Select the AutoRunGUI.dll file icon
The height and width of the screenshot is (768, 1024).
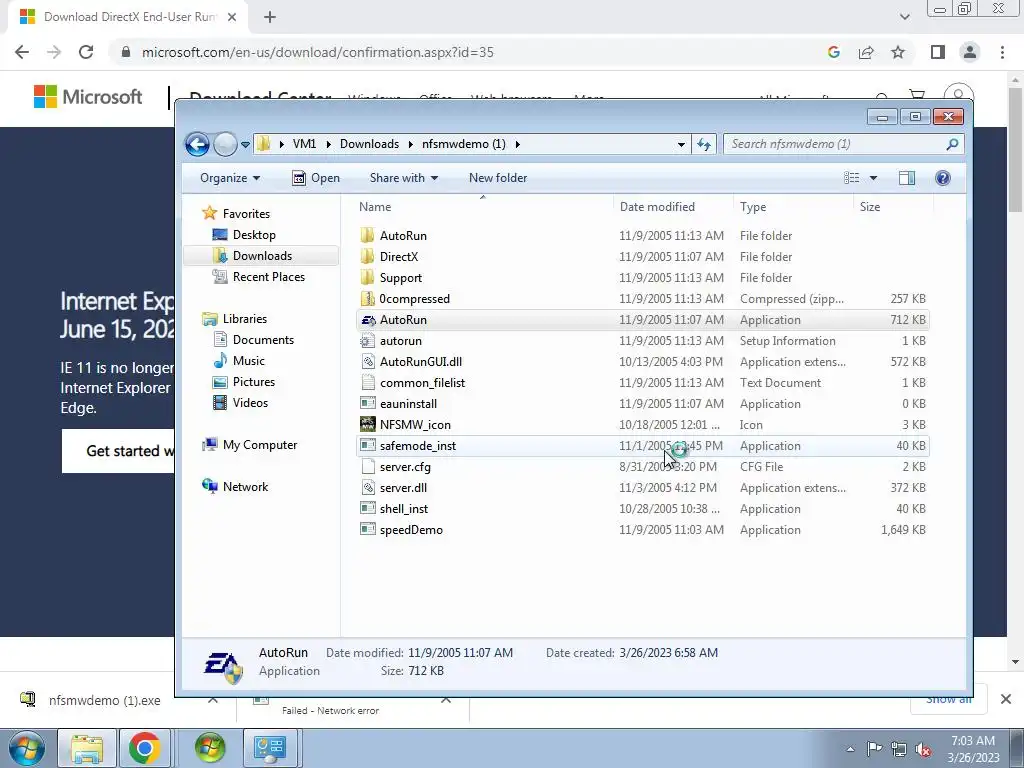(x=368, y=362)
